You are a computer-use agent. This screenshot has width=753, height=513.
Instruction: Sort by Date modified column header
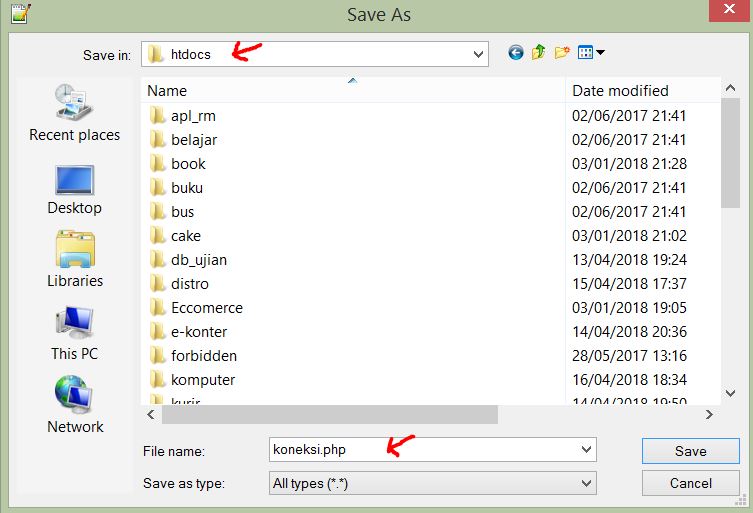pos(644,90)
